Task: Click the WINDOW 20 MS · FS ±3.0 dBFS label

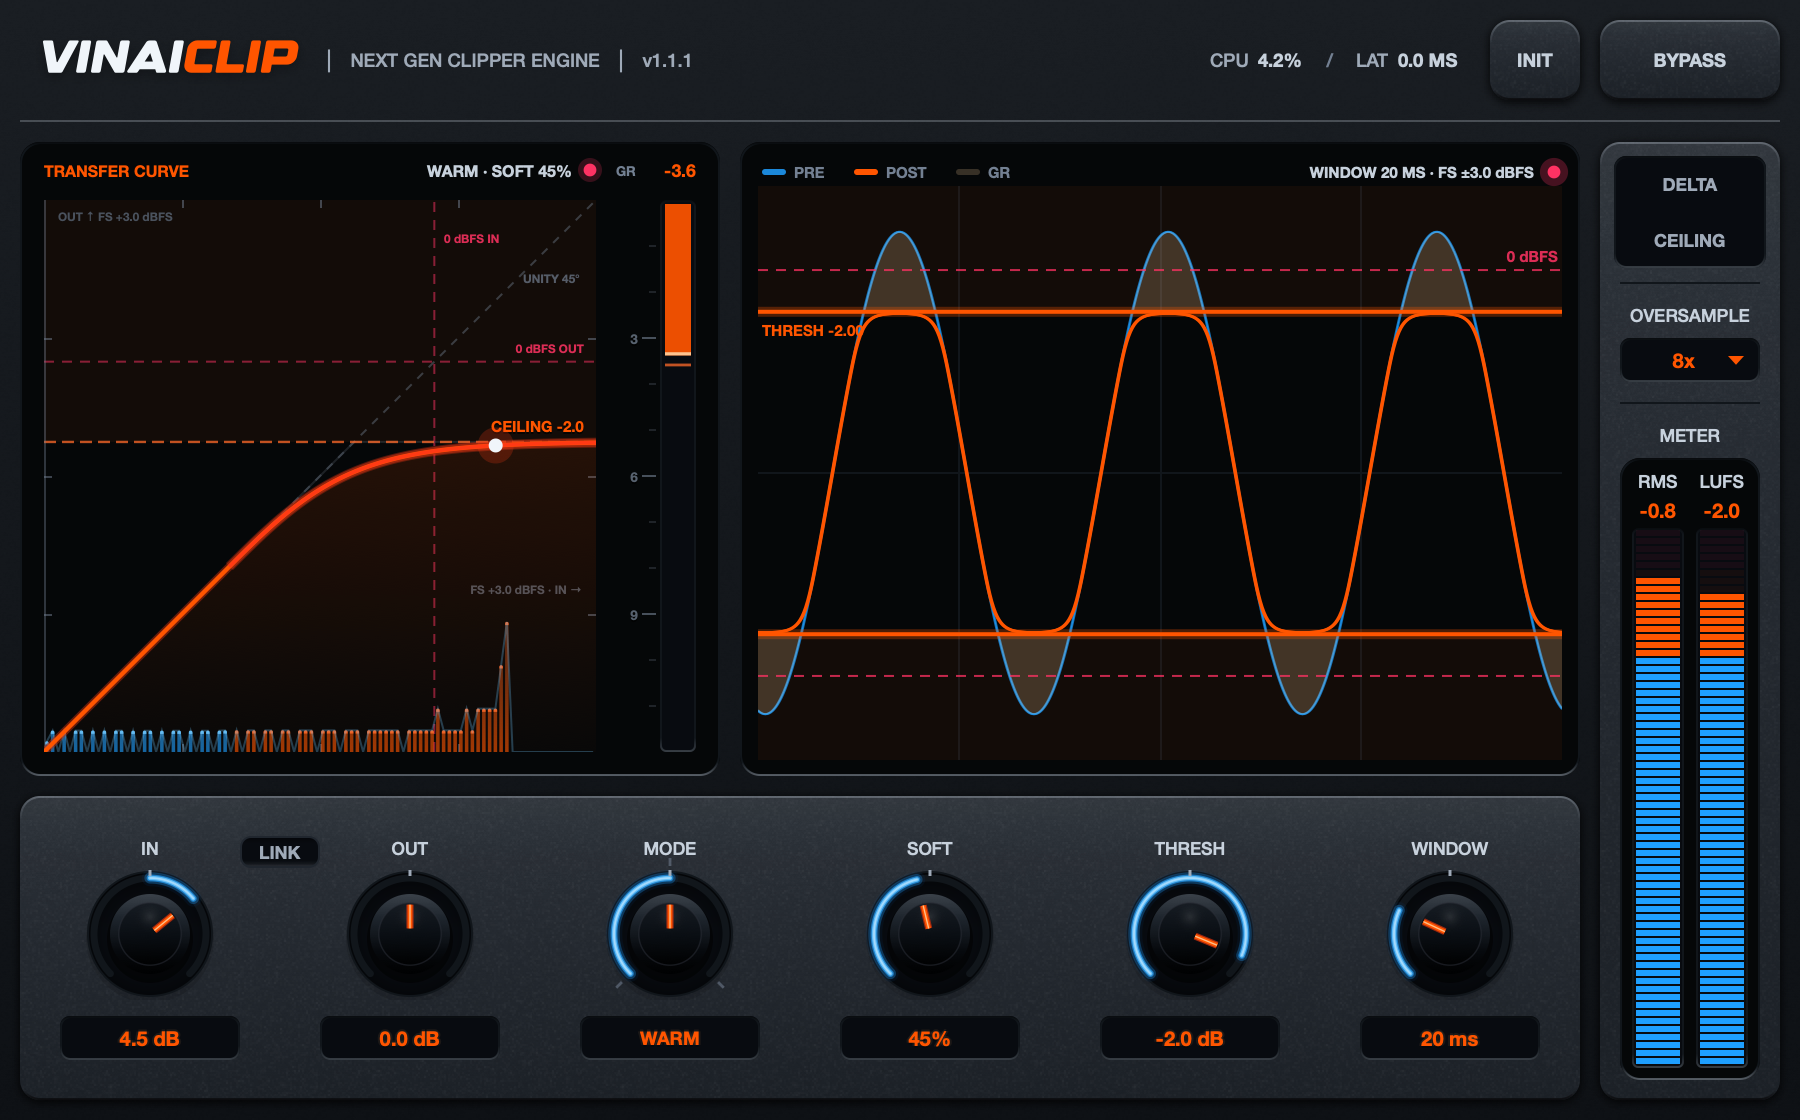Action: [x=1421, y=172]
